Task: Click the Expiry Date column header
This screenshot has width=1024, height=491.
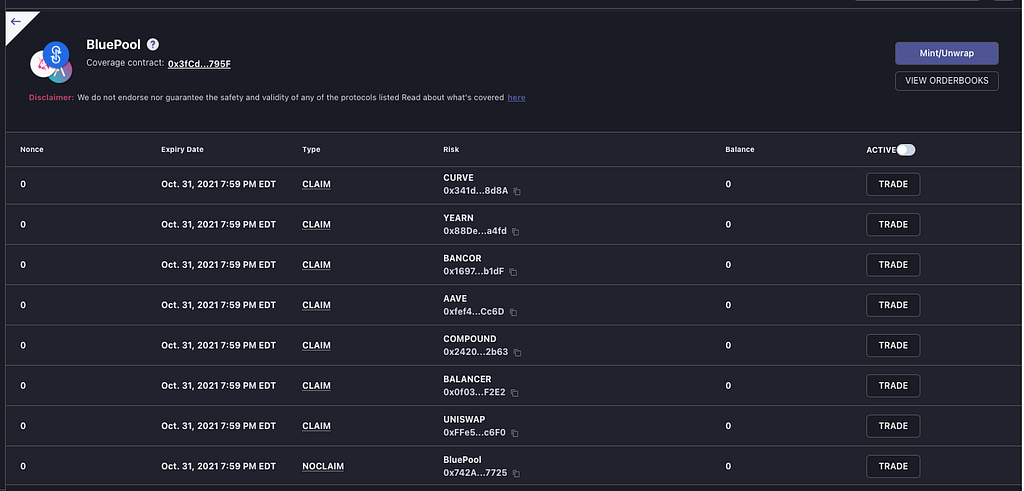Action: (182, 149)
